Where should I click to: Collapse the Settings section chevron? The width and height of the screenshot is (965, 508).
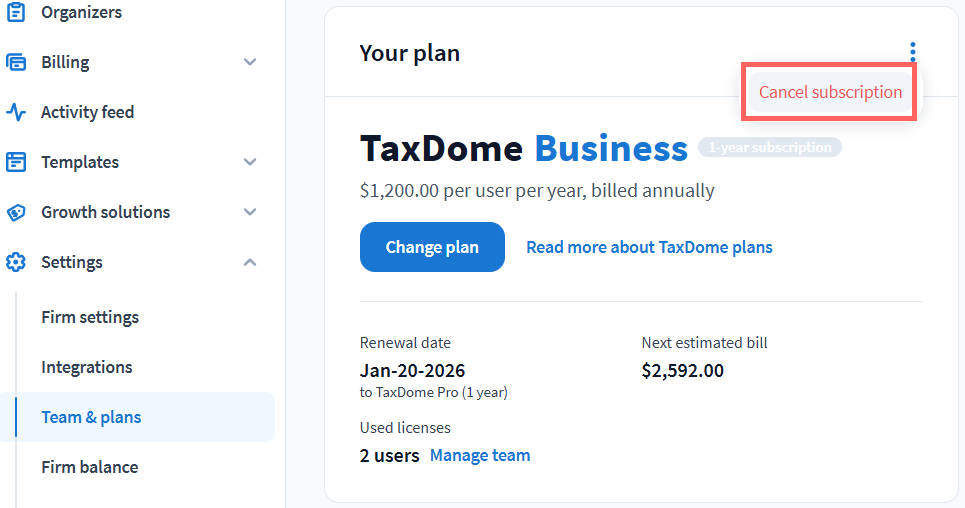[x=250, y=262]
